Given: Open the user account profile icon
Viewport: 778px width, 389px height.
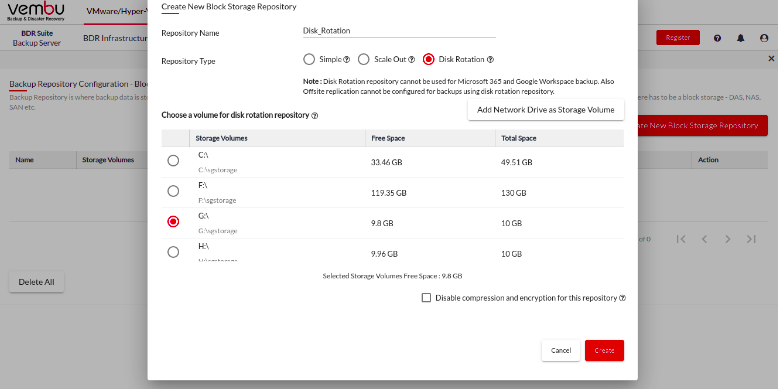Looking at the screenshot, I should click(764, 38).
